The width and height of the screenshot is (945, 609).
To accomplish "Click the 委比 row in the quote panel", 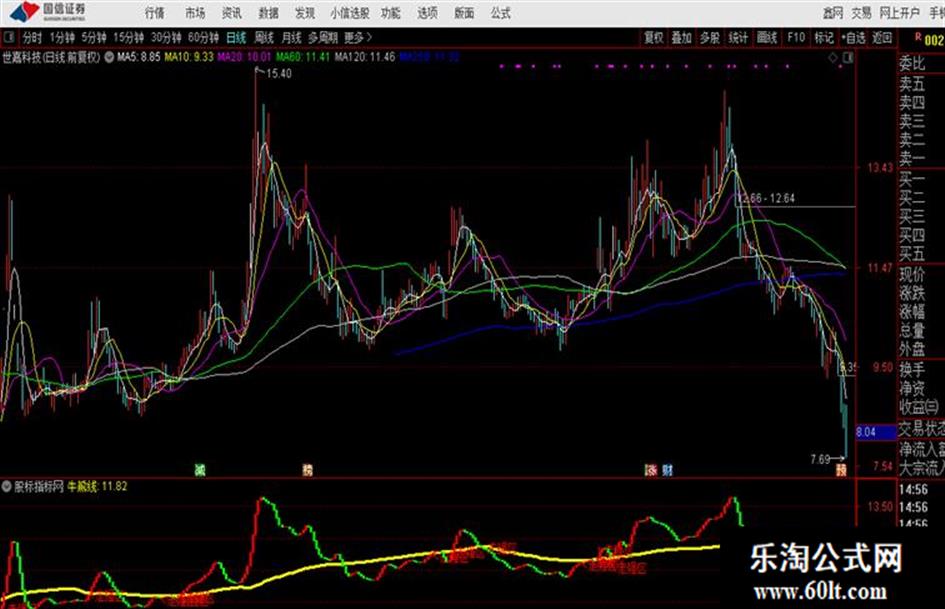I will coord(912,63).
